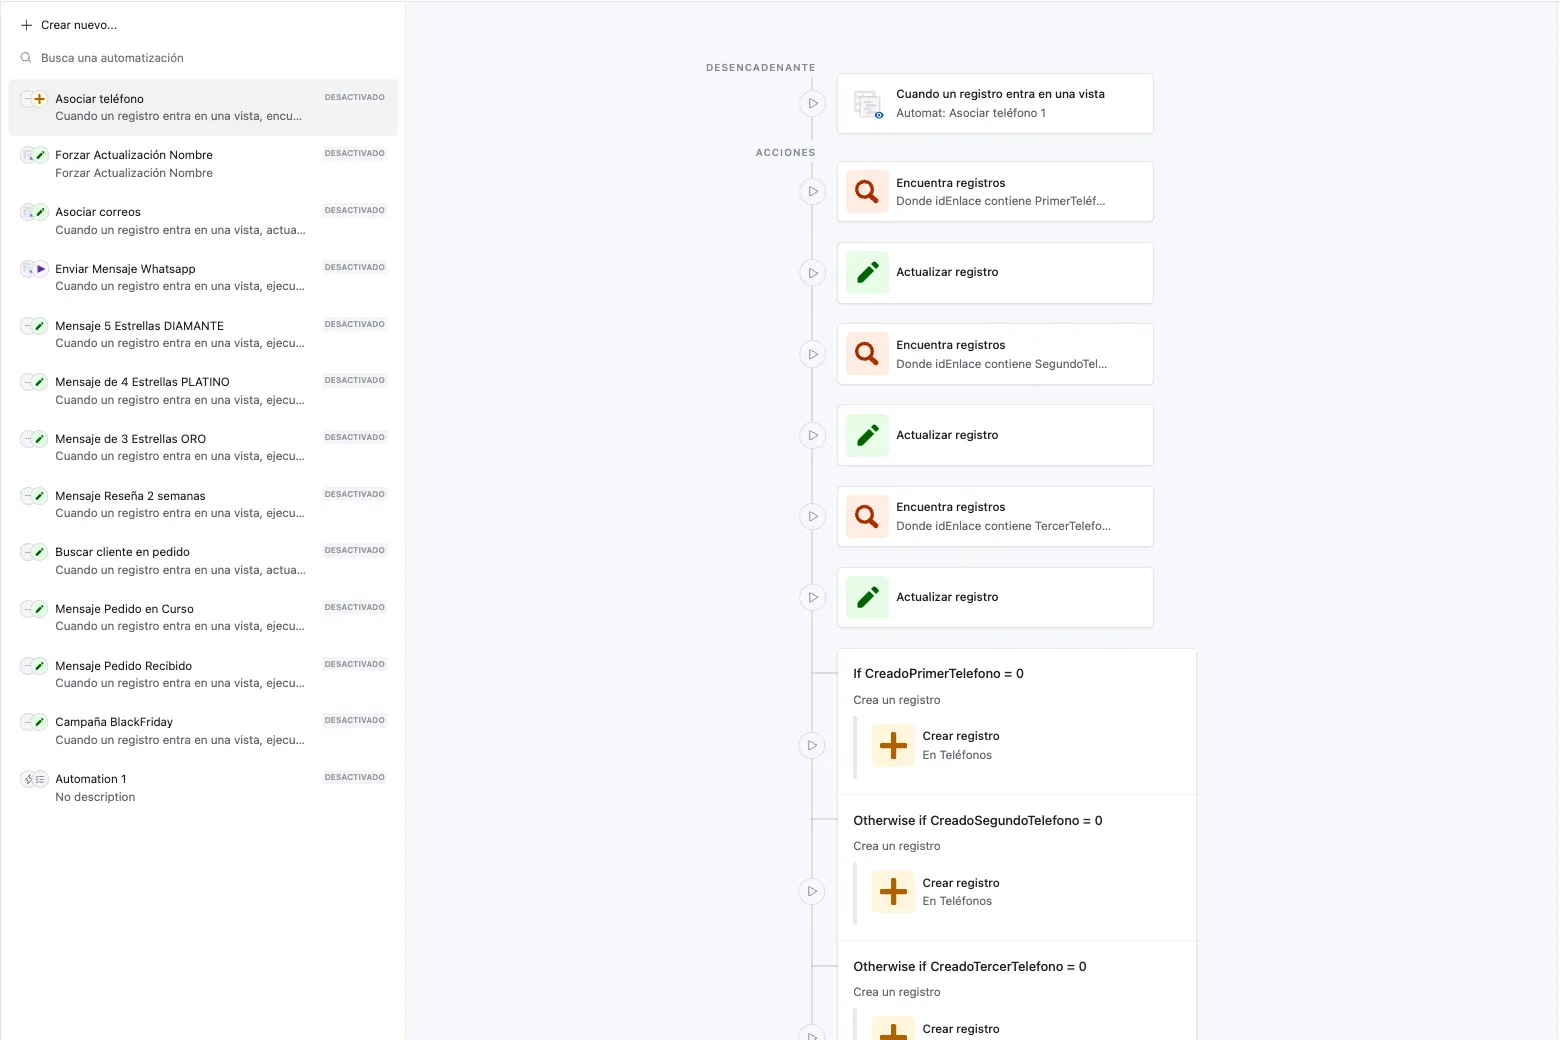Toggle the DESACTIVADO status of Campaña BlackFriday
Screen dimensions: 1560x1040
click(354, 720)
